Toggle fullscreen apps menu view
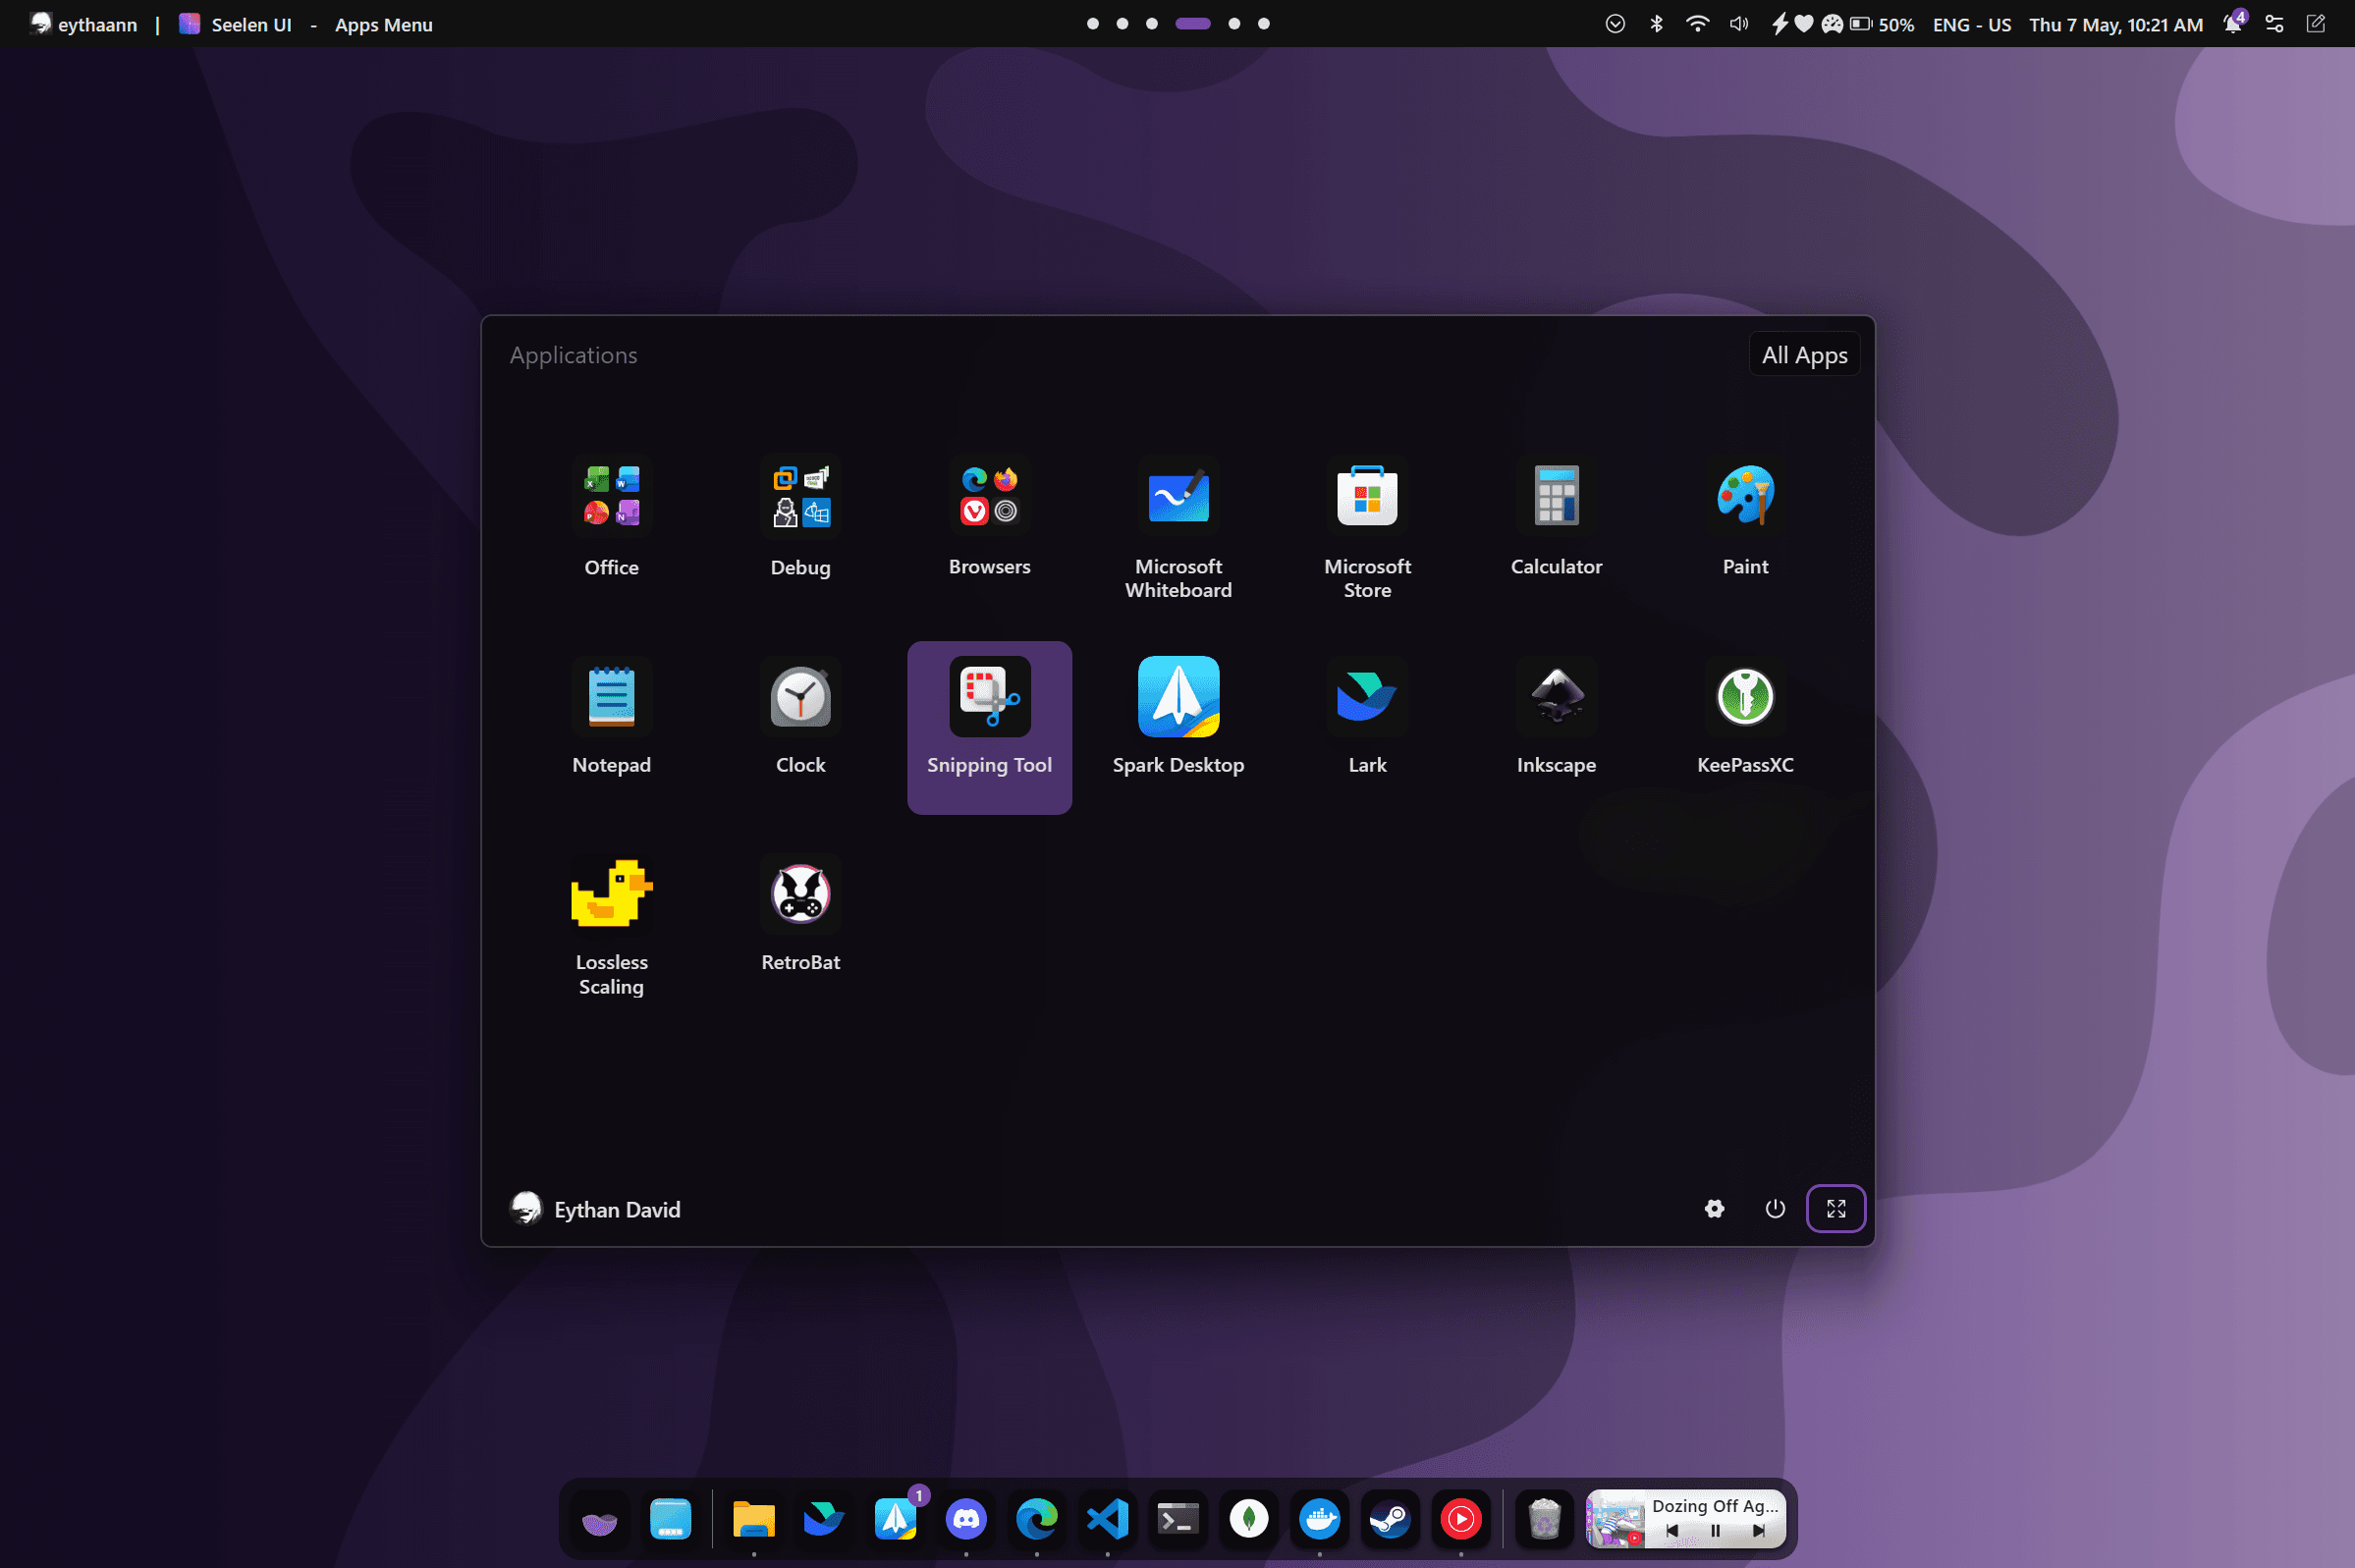This screenshot has height=1568, width=2355. 1835,1208
